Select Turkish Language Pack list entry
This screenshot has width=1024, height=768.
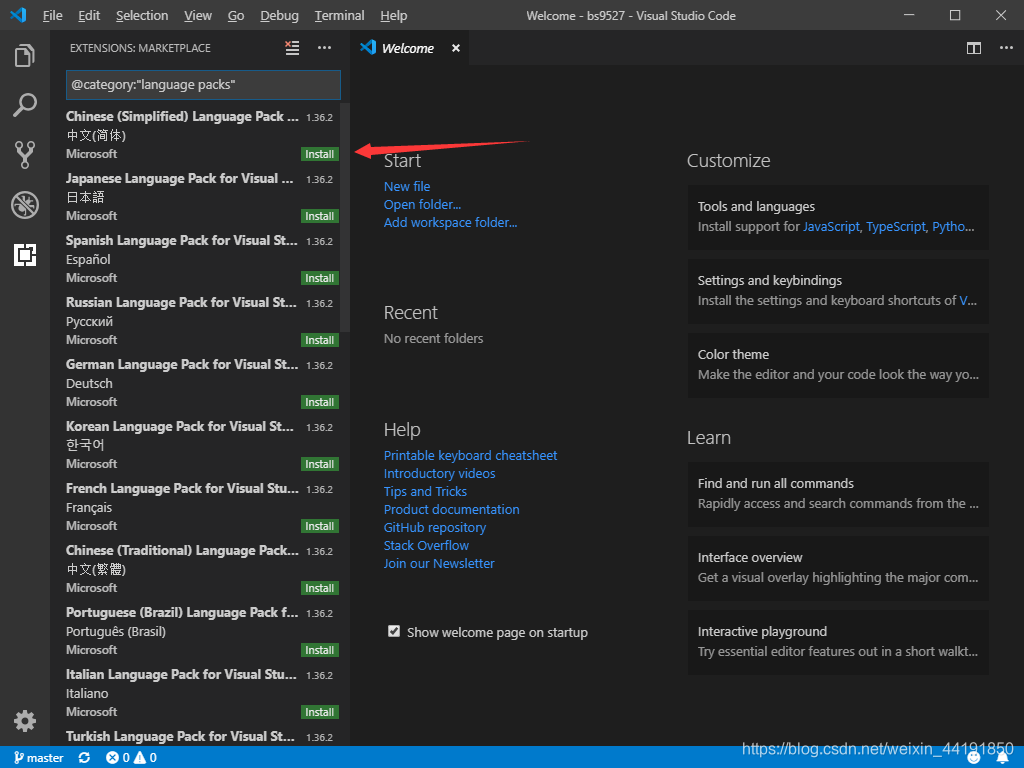[202, 737]
